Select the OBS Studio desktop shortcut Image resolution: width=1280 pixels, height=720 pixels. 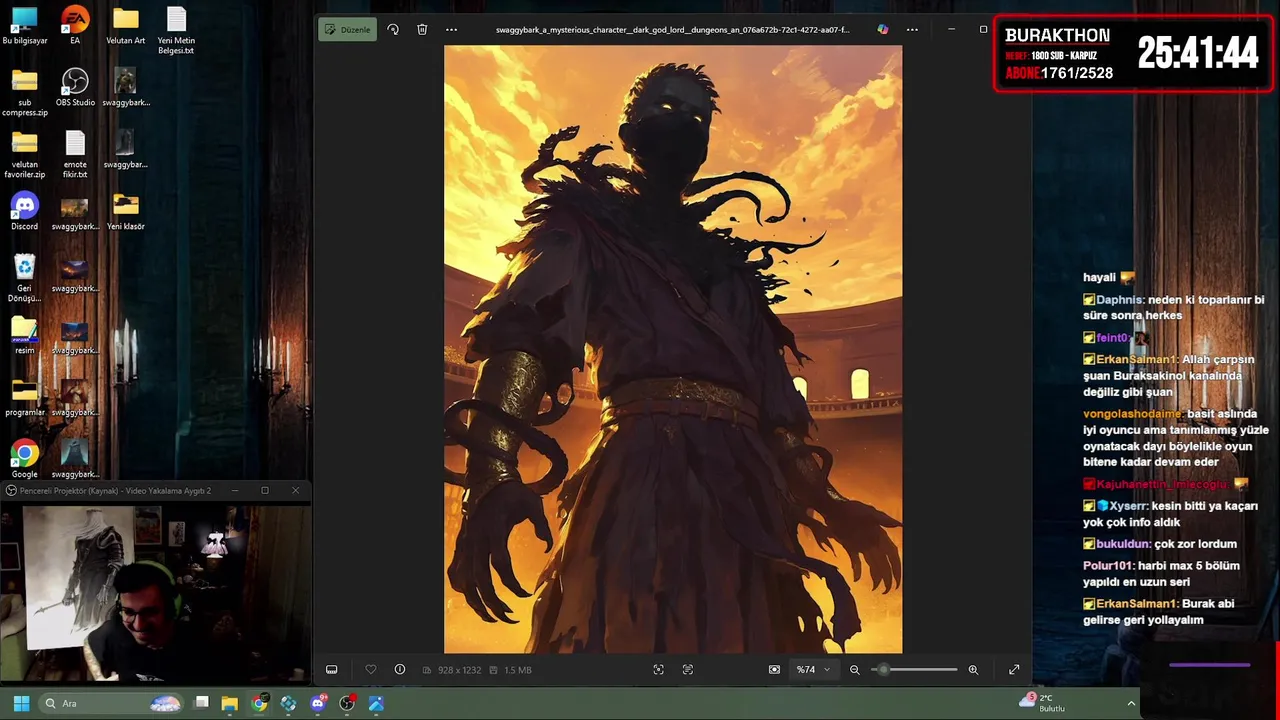pos(75,88)
